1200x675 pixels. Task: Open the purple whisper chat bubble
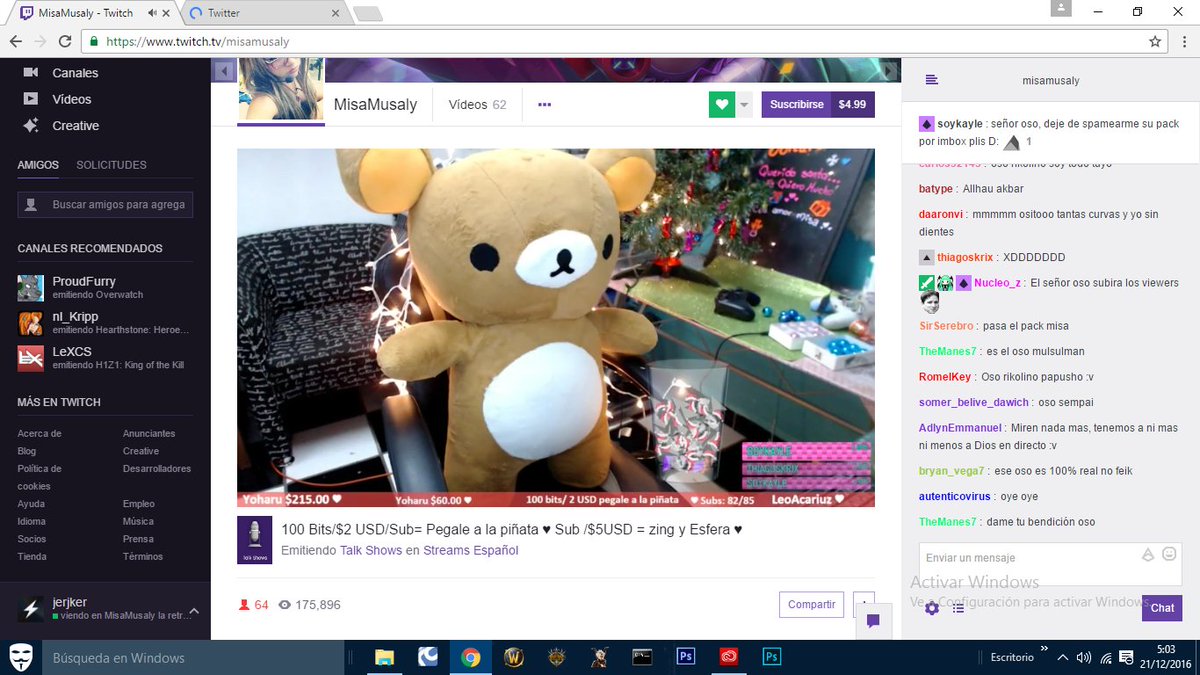[x=873, y=621]
